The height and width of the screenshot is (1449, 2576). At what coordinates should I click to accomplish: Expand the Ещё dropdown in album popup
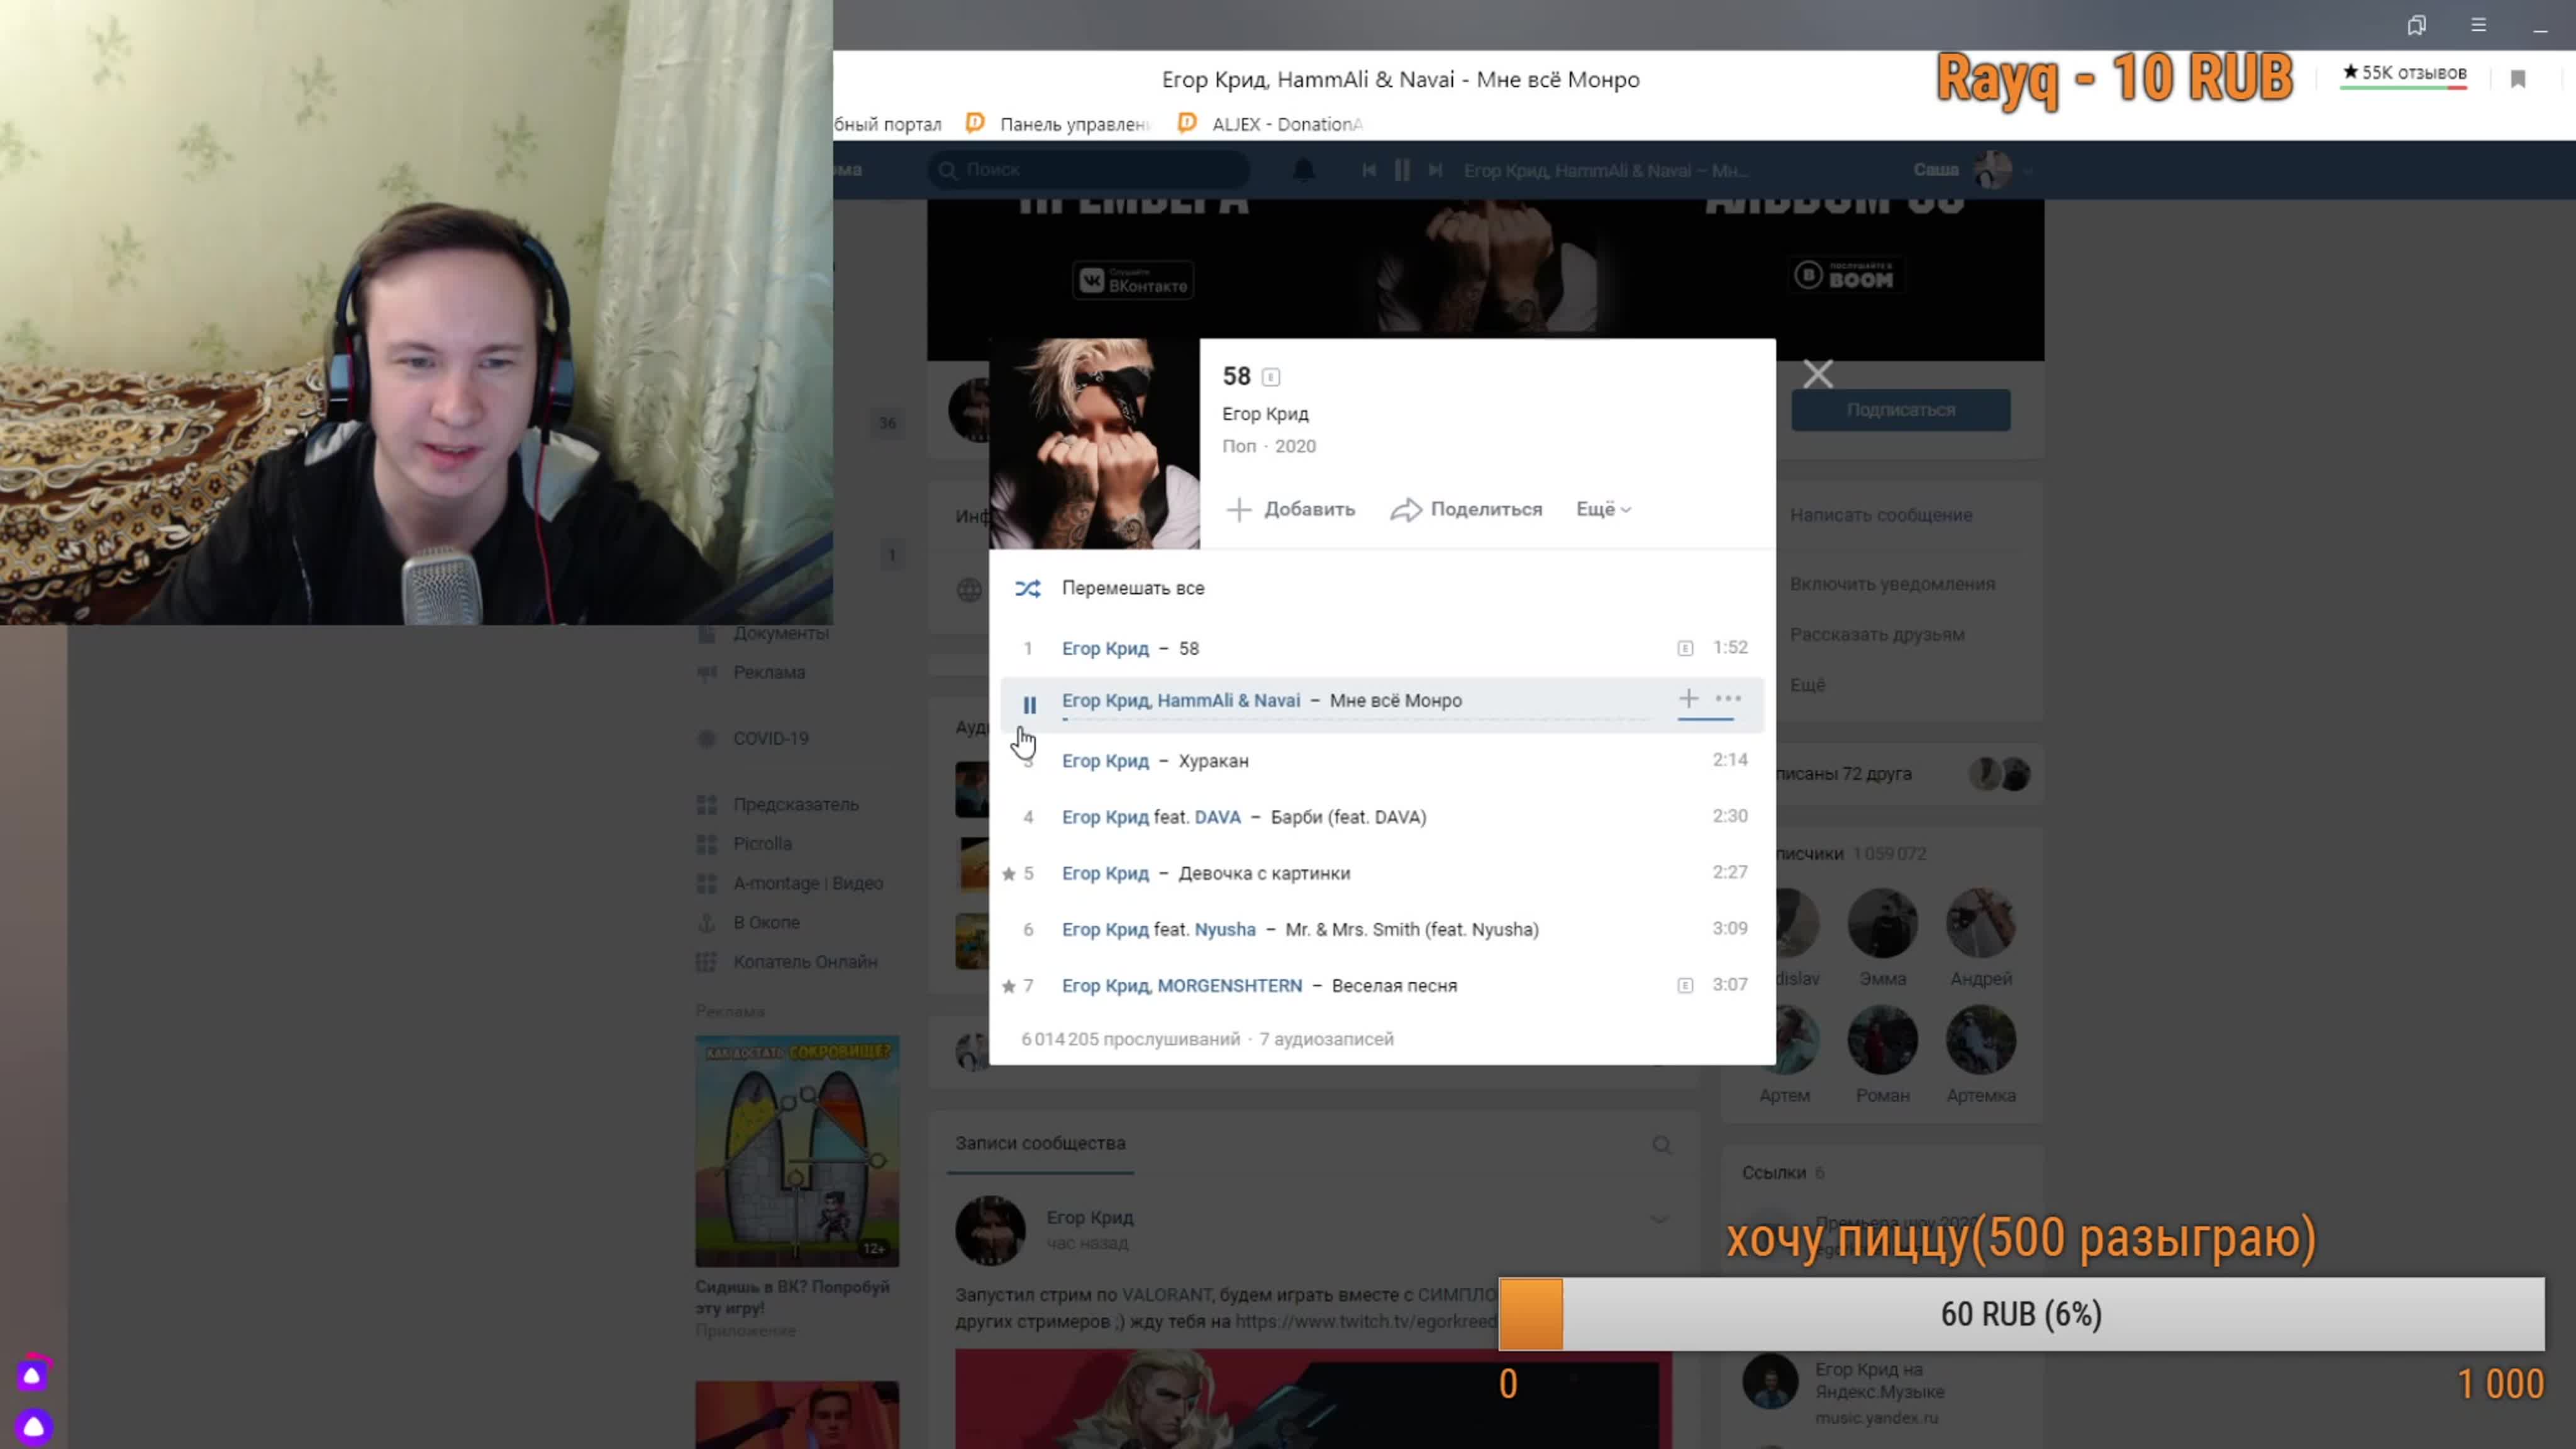pos(1603,509)
